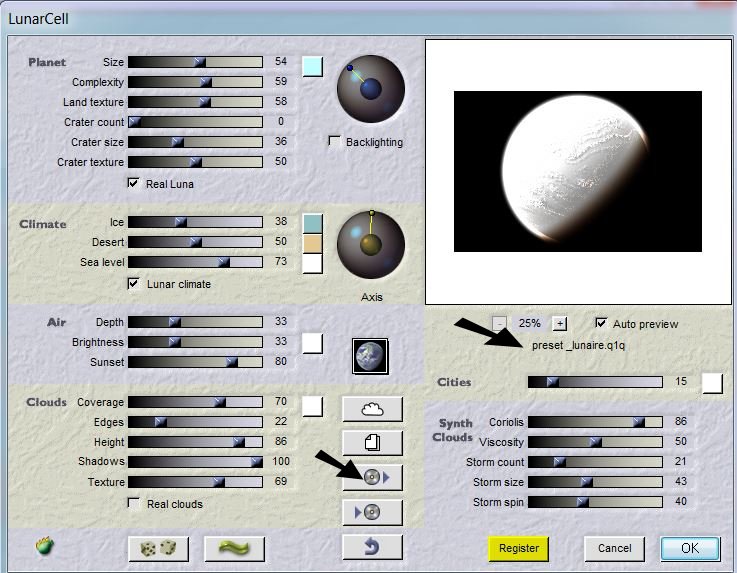Click the Ice slider
The width and height of the screenshot is (737, 573).
[196, 222]
